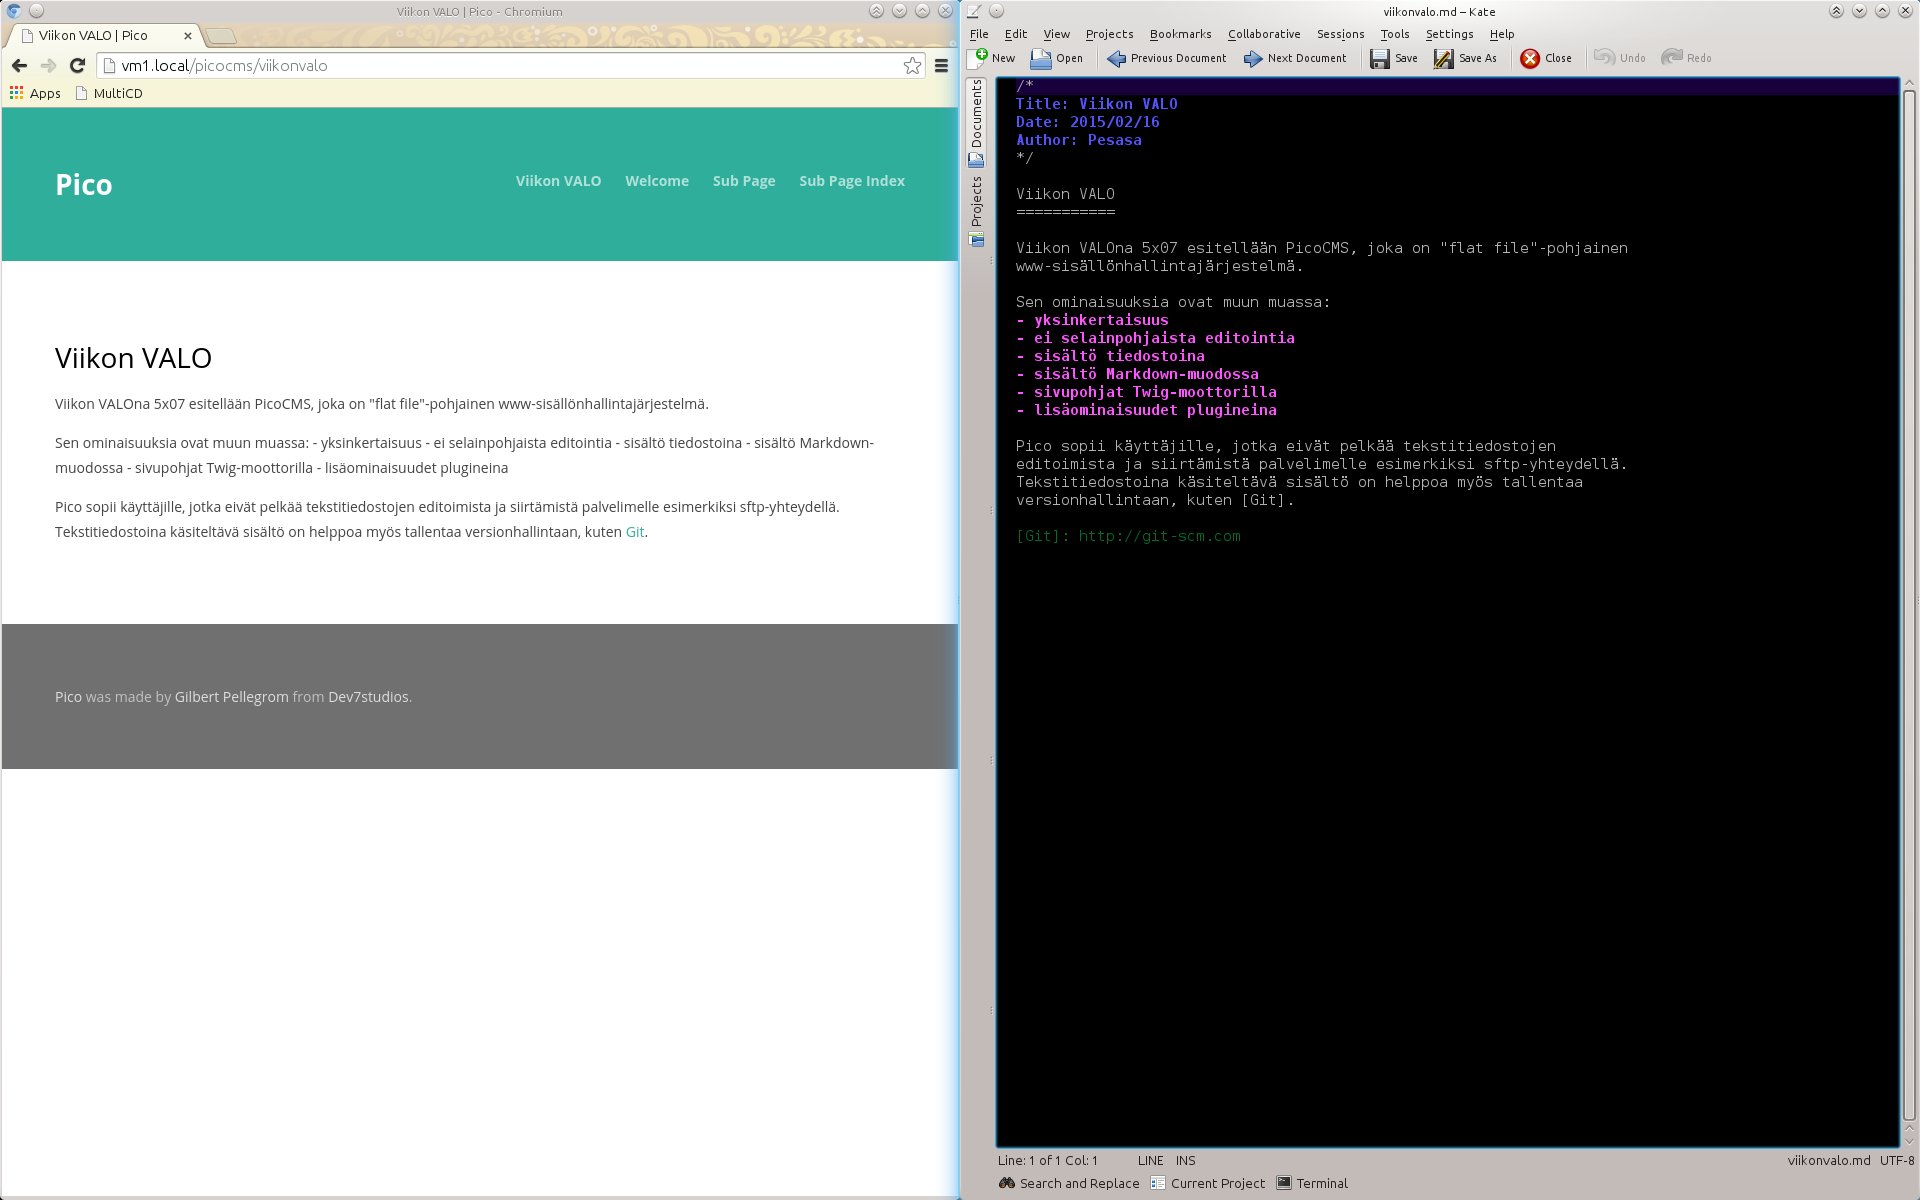1920x1200 pixels.
Task: Open the Collaborative menu in Kate
Action: (1264, 34)
